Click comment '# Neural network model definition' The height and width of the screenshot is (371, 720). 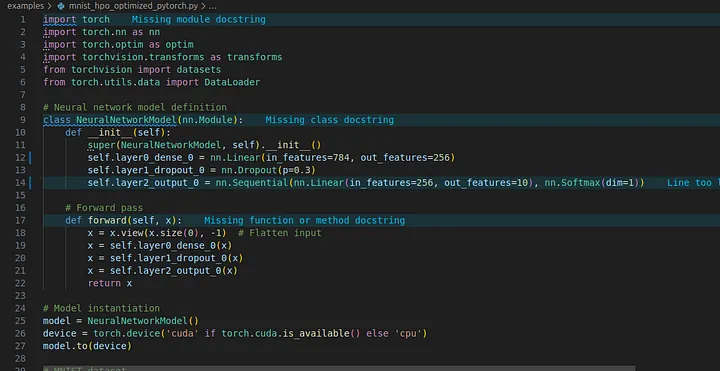coord(135,107)
